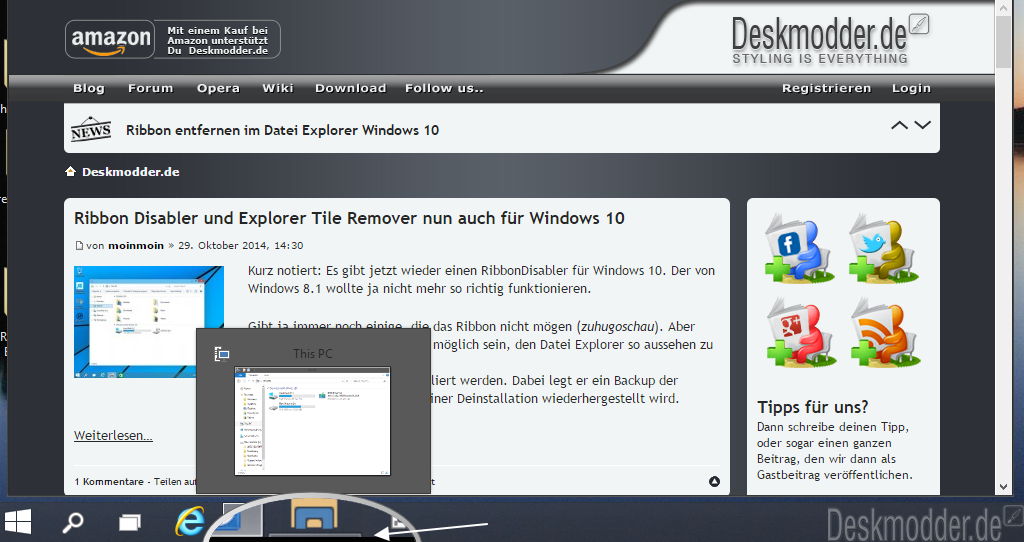Click the vertical scrollbar thumb at top right
The image size is (1024, 542).
click(1004, 42)
